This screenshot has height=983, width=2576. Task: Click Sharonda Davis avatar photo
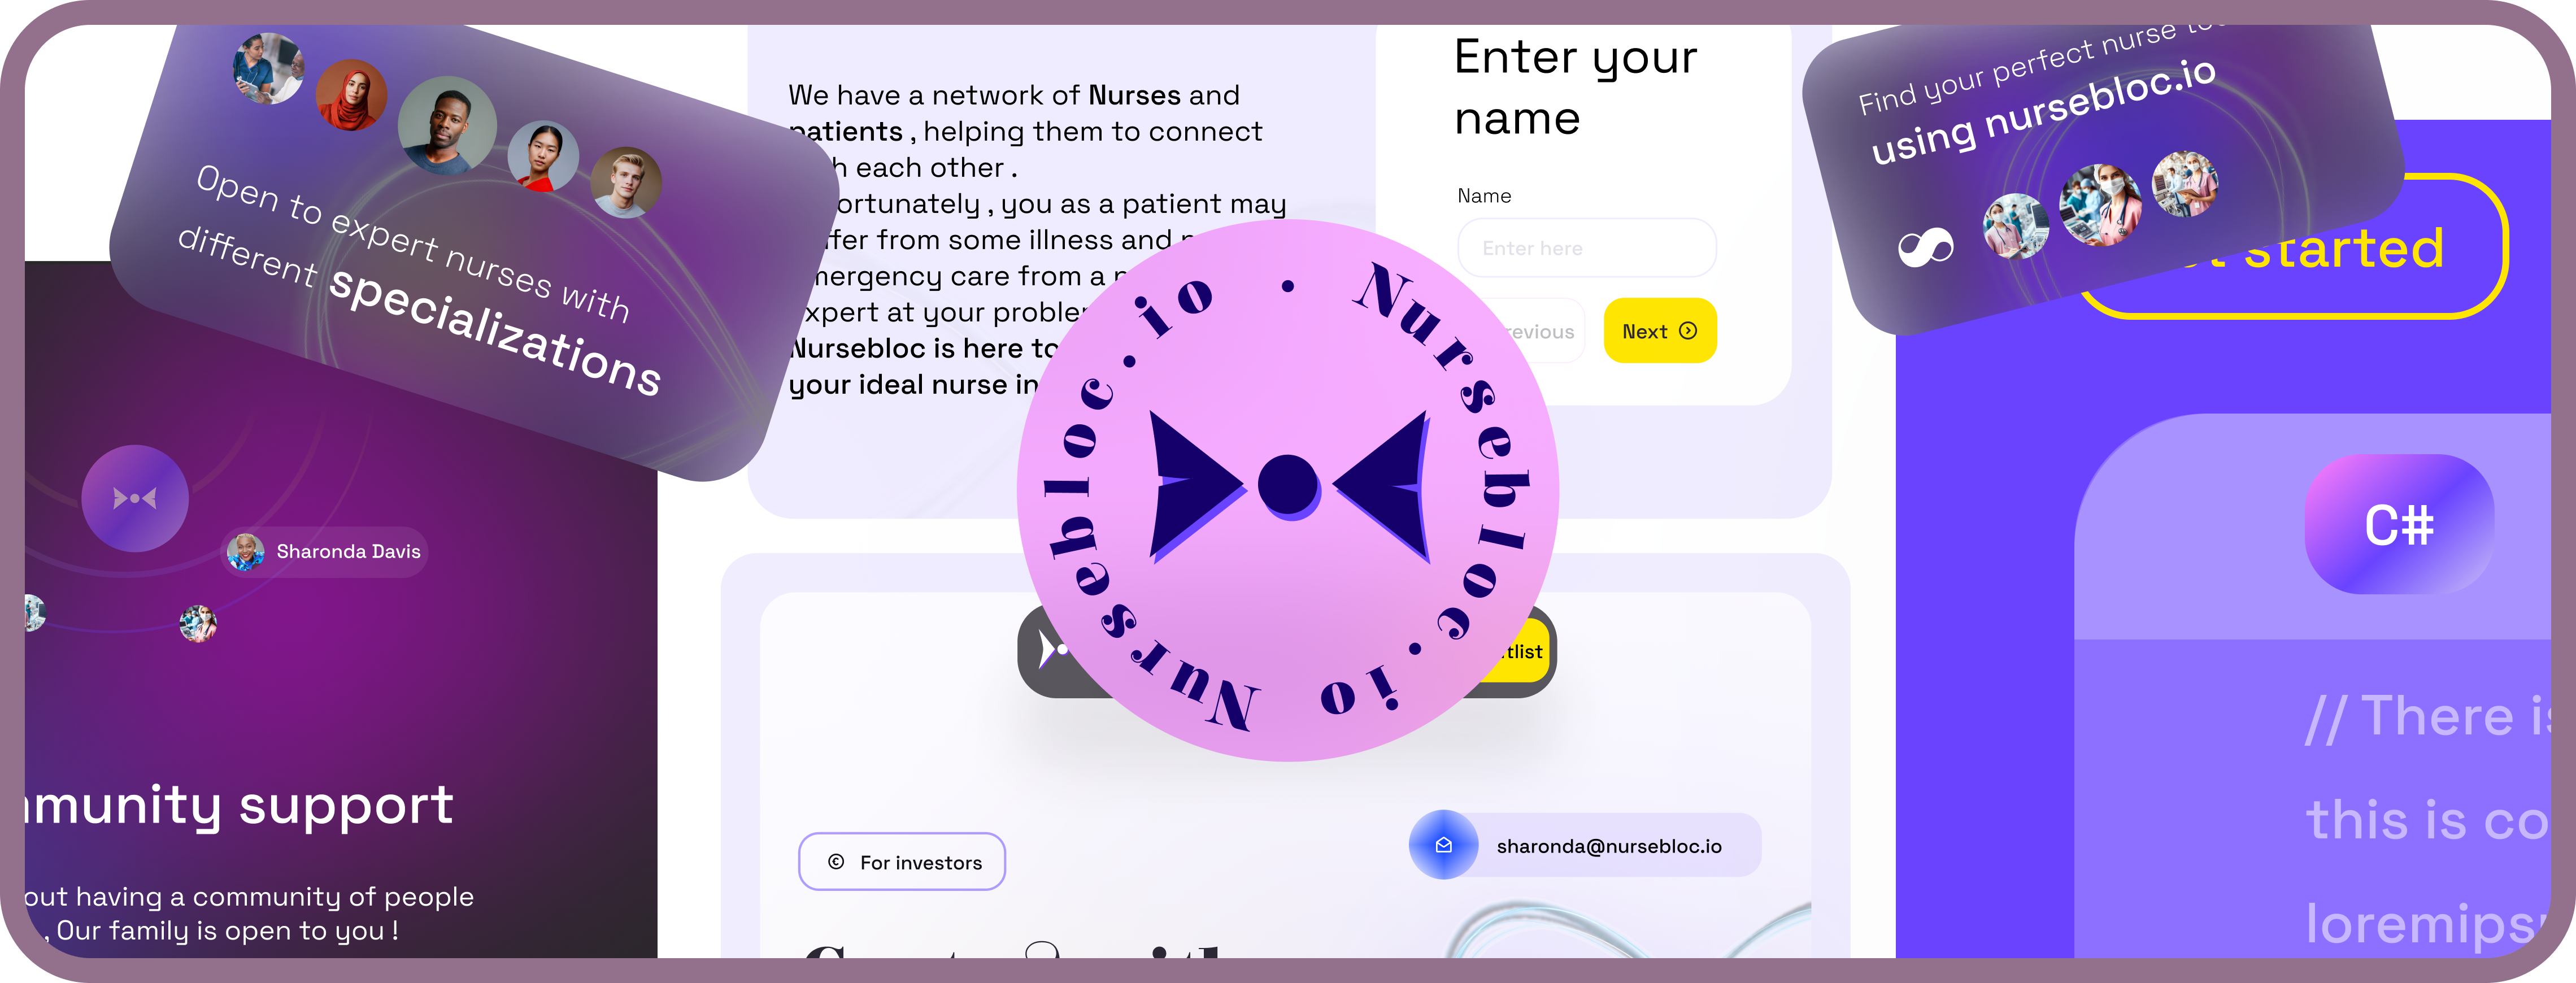click(x=245, y=551)
